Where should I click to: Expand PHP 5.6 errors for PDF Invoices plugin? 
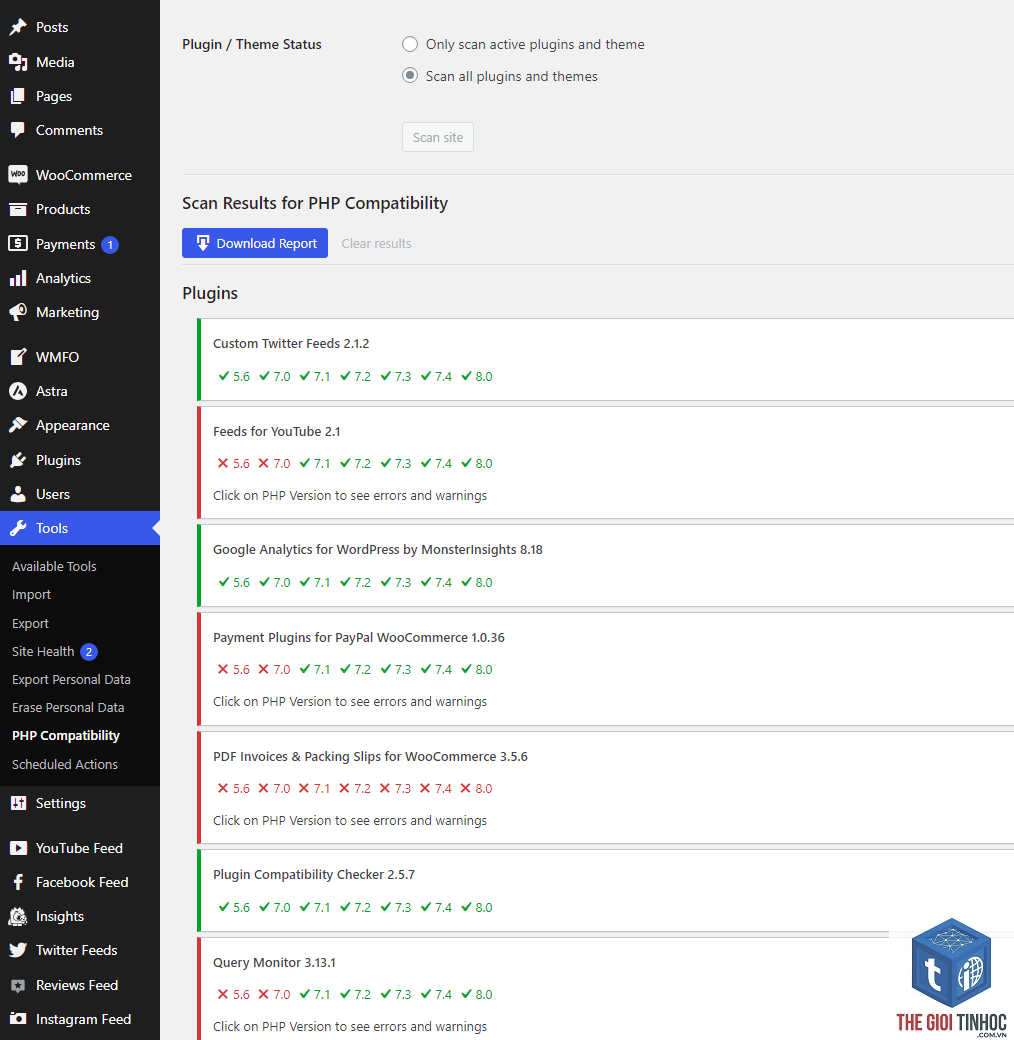click(x=234, y=789)
